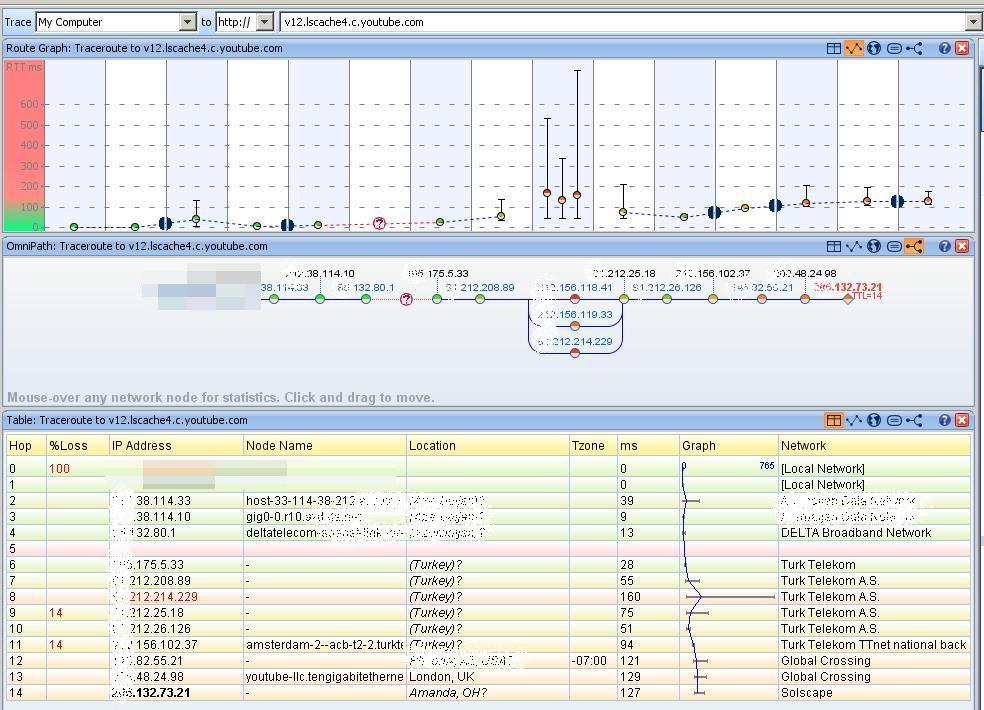The height and width of the screenshot is (710, 984).
Task: Close the OmniPath panel
Action: pos(962,247)
